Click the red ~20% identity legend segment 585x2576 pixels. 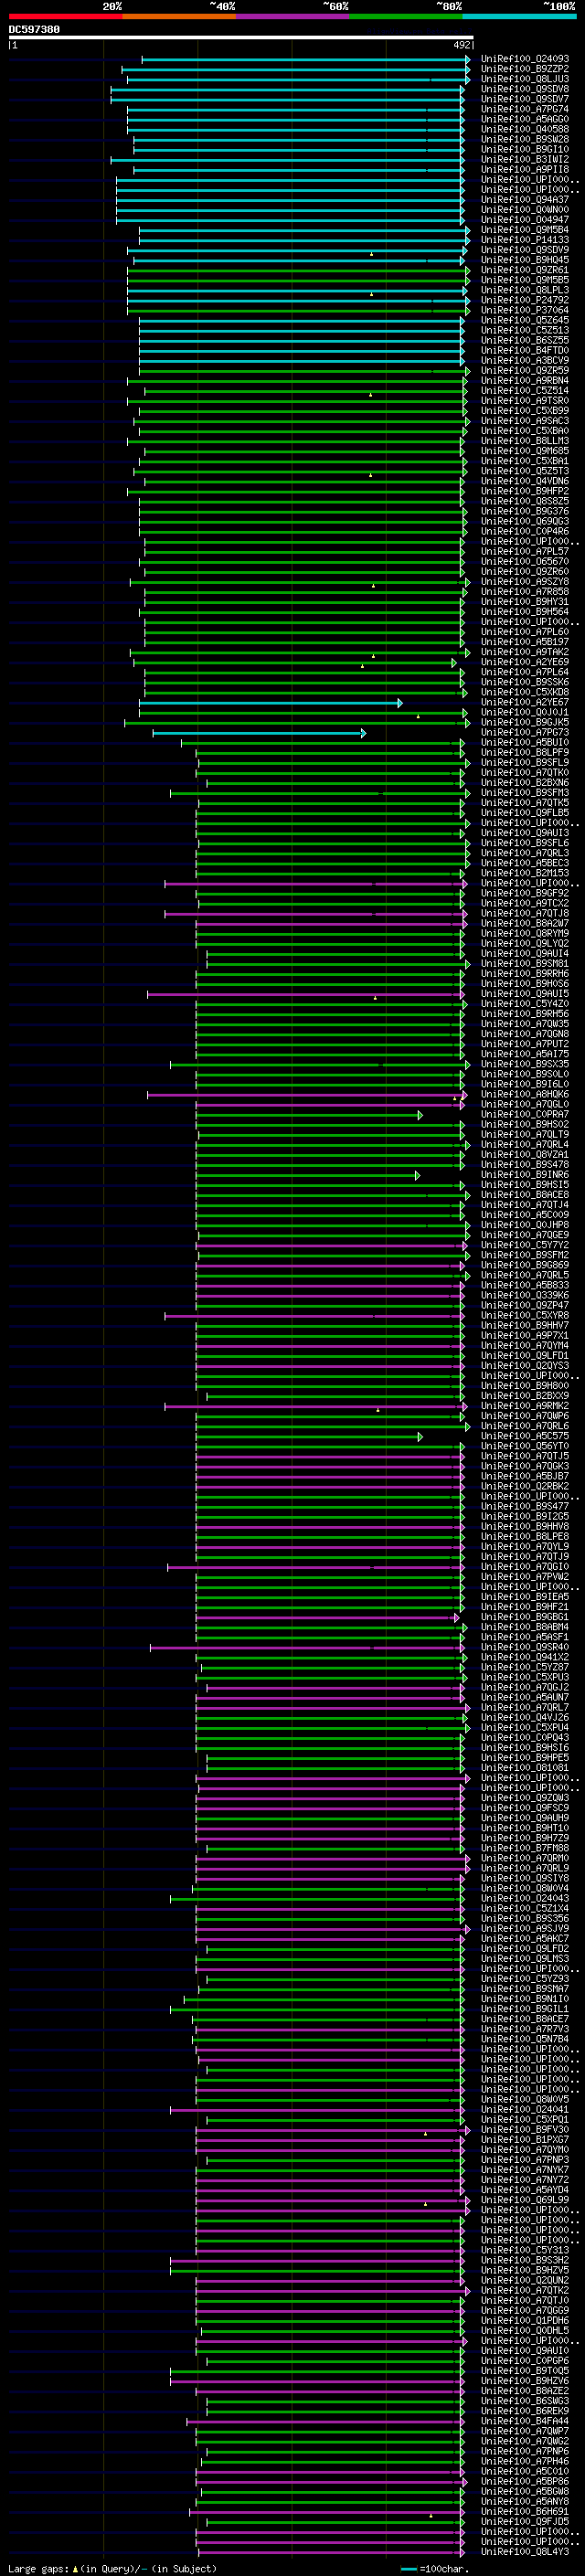65,16
